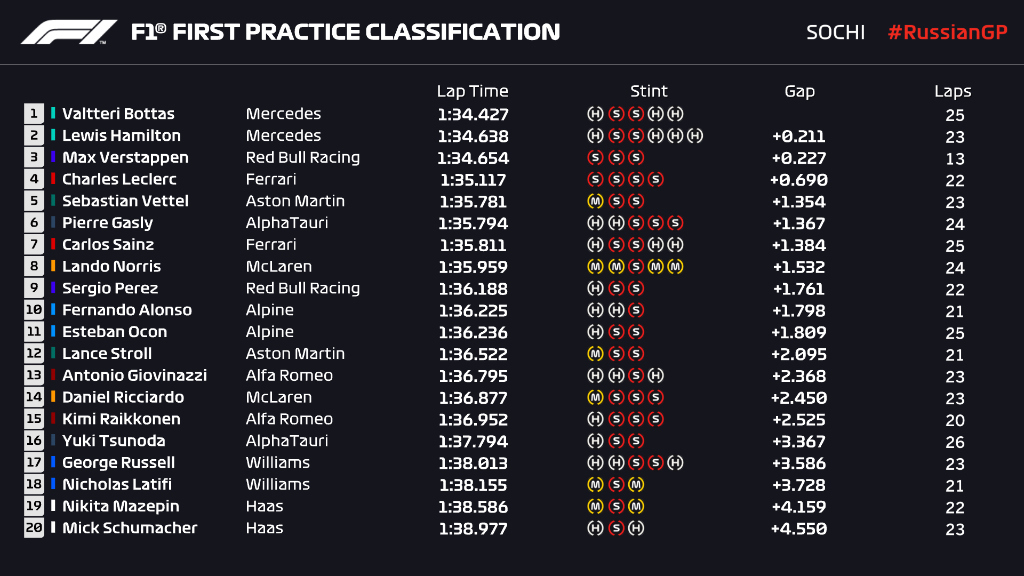Click the F1 logo

(x=69, y=32)
